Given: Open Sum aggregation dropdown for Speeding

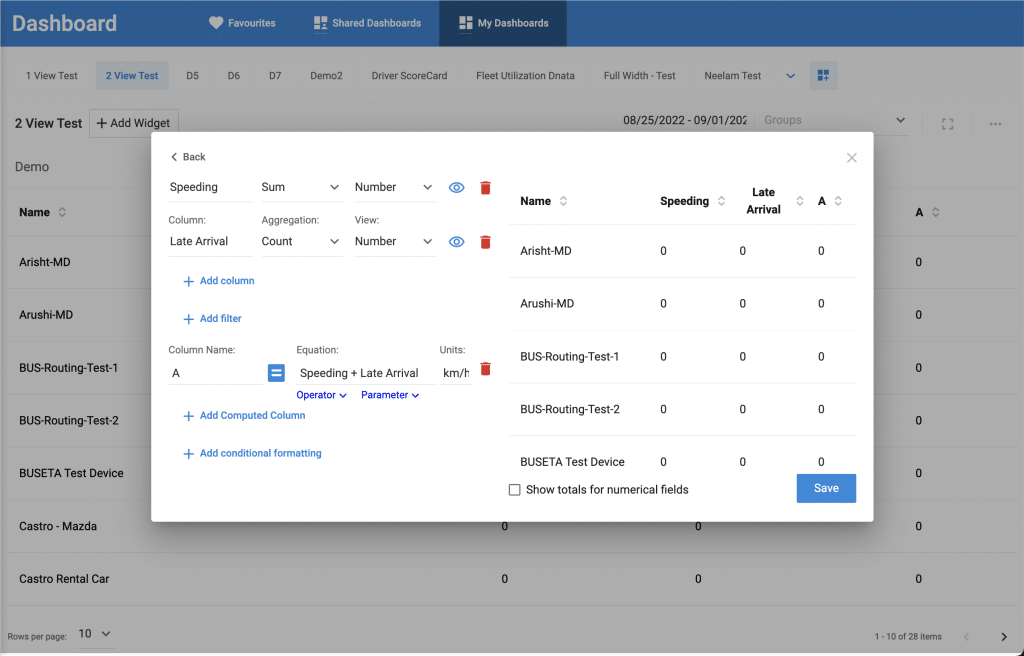Looking at the screenshot, I should [300, 187].
